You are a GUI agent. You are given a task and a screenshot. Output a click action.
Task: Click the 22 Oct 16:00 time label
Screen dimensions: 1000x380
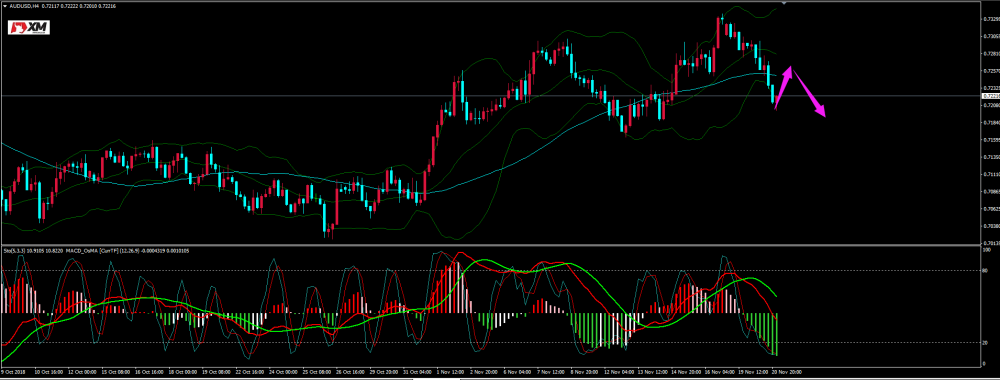249,372
